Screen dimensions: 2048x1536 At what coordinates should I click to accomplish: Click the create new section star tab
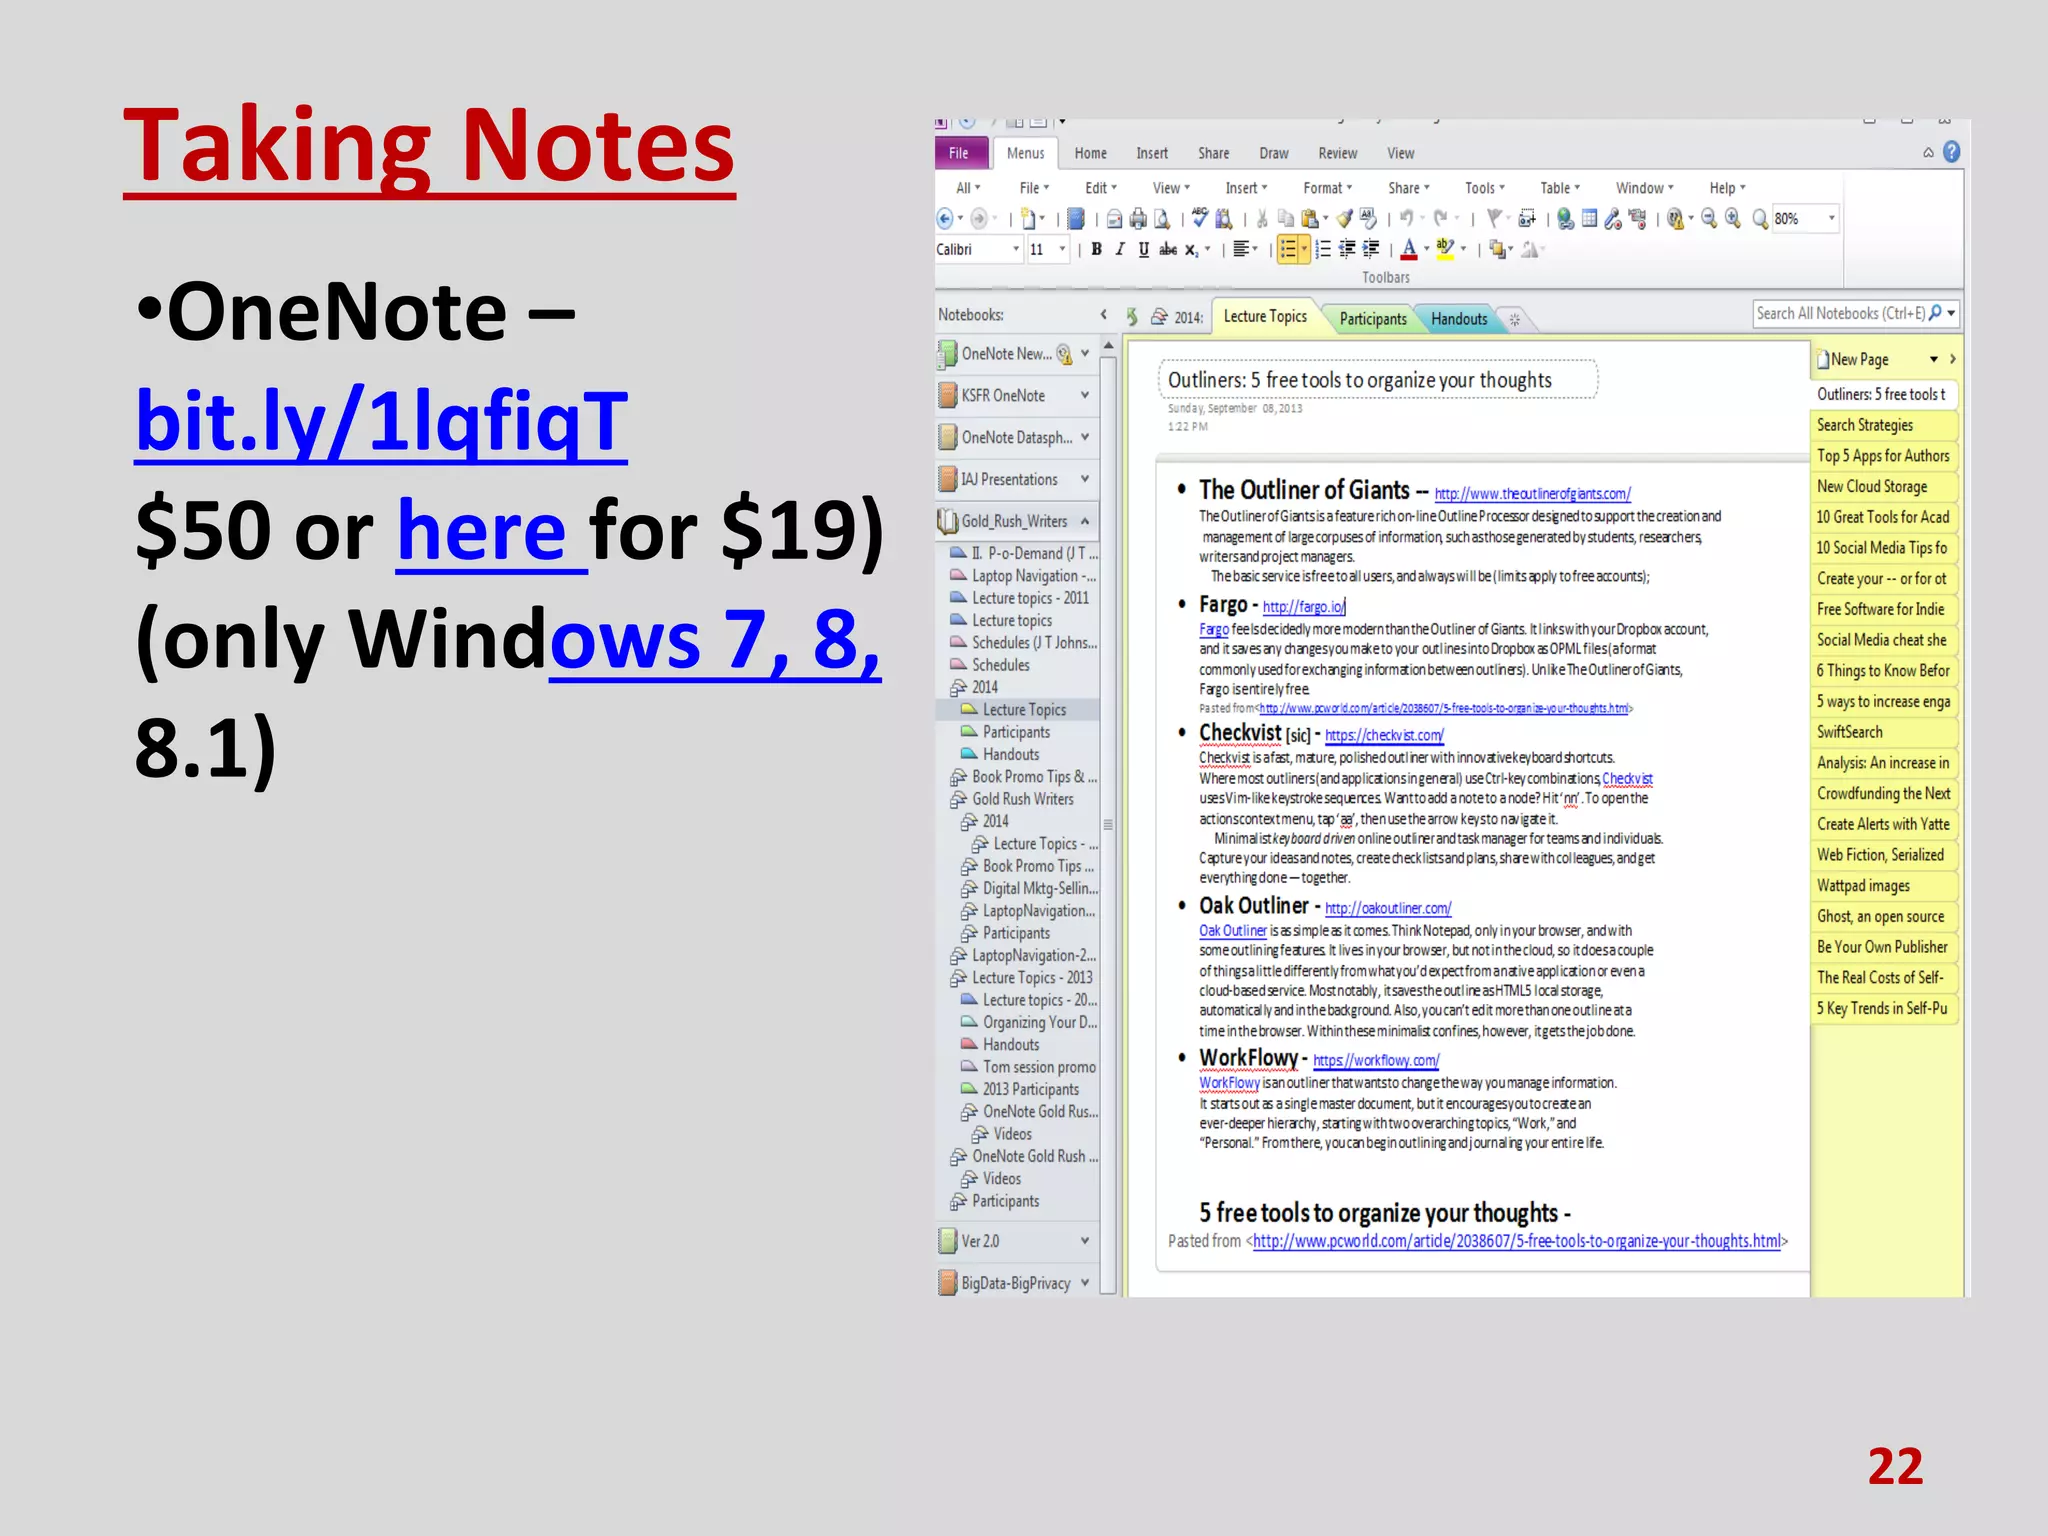(1514, 320)
